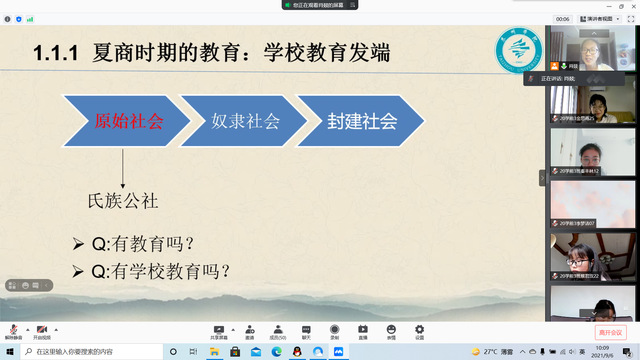
Task: Open the members (成员) list icon
Action: (278, 332)
